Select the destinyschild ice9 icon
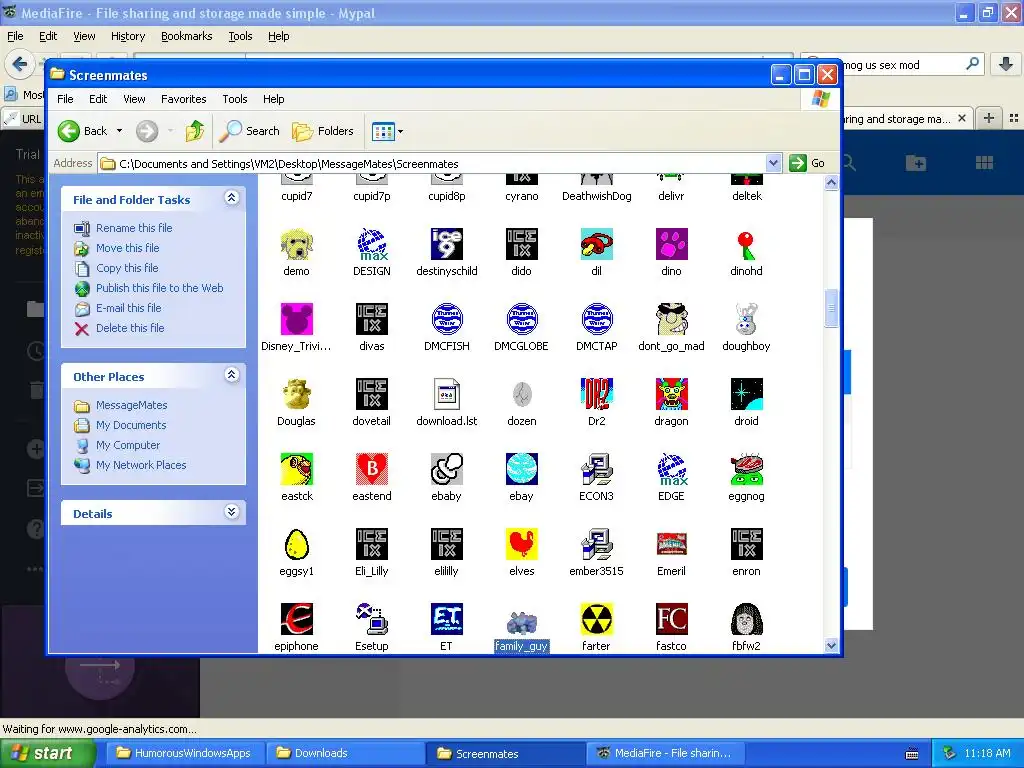 [447, 244]
